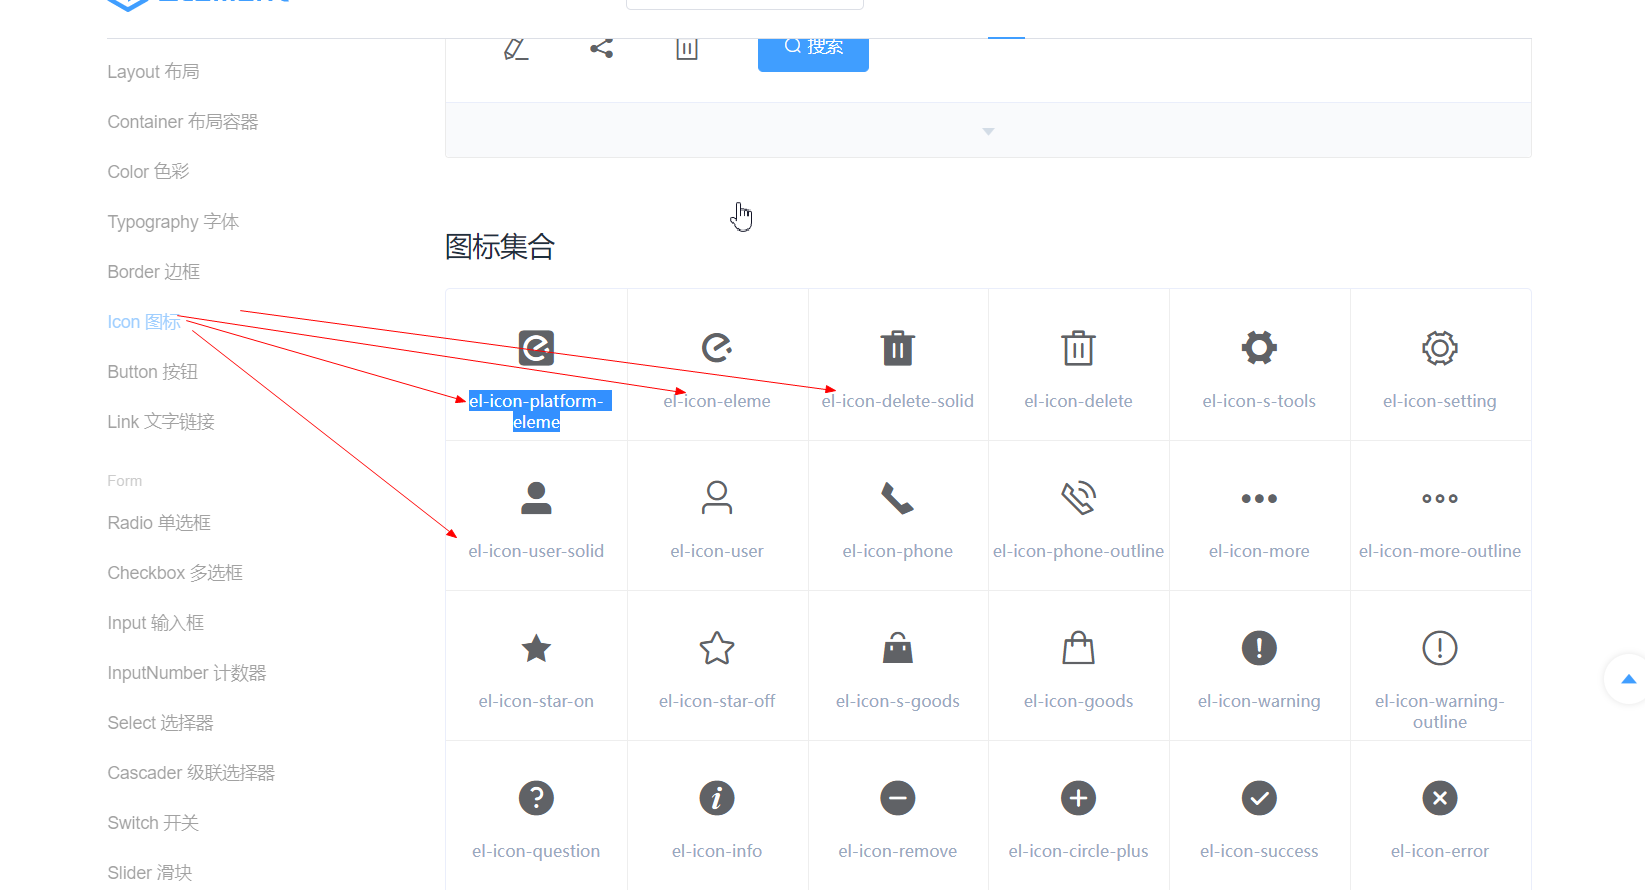Screen dimensions: 1645x890
Task: Select the el-icon-user outline icon
Action: [x=717, y=498]
